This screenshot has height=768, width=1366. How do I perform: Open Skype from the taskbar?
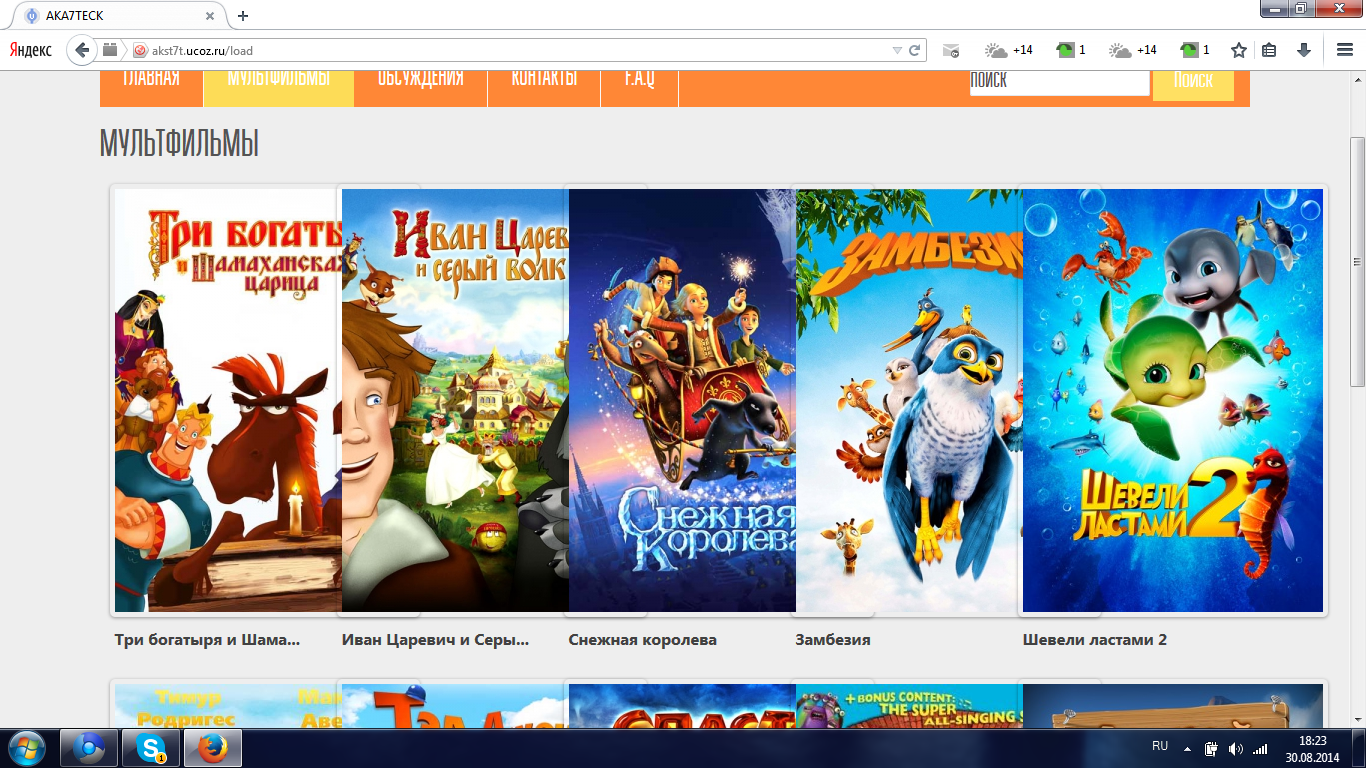151,748
